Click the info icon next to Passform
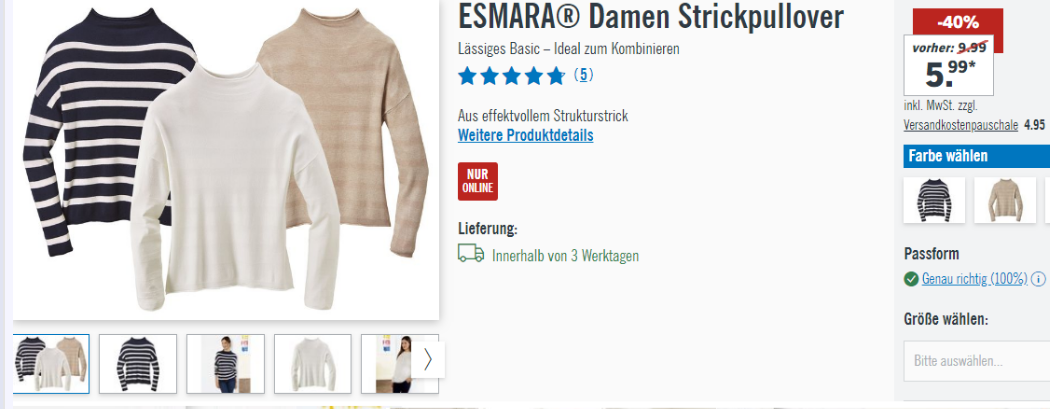Screen dimensions: 1050x409 pos(1038,278)
